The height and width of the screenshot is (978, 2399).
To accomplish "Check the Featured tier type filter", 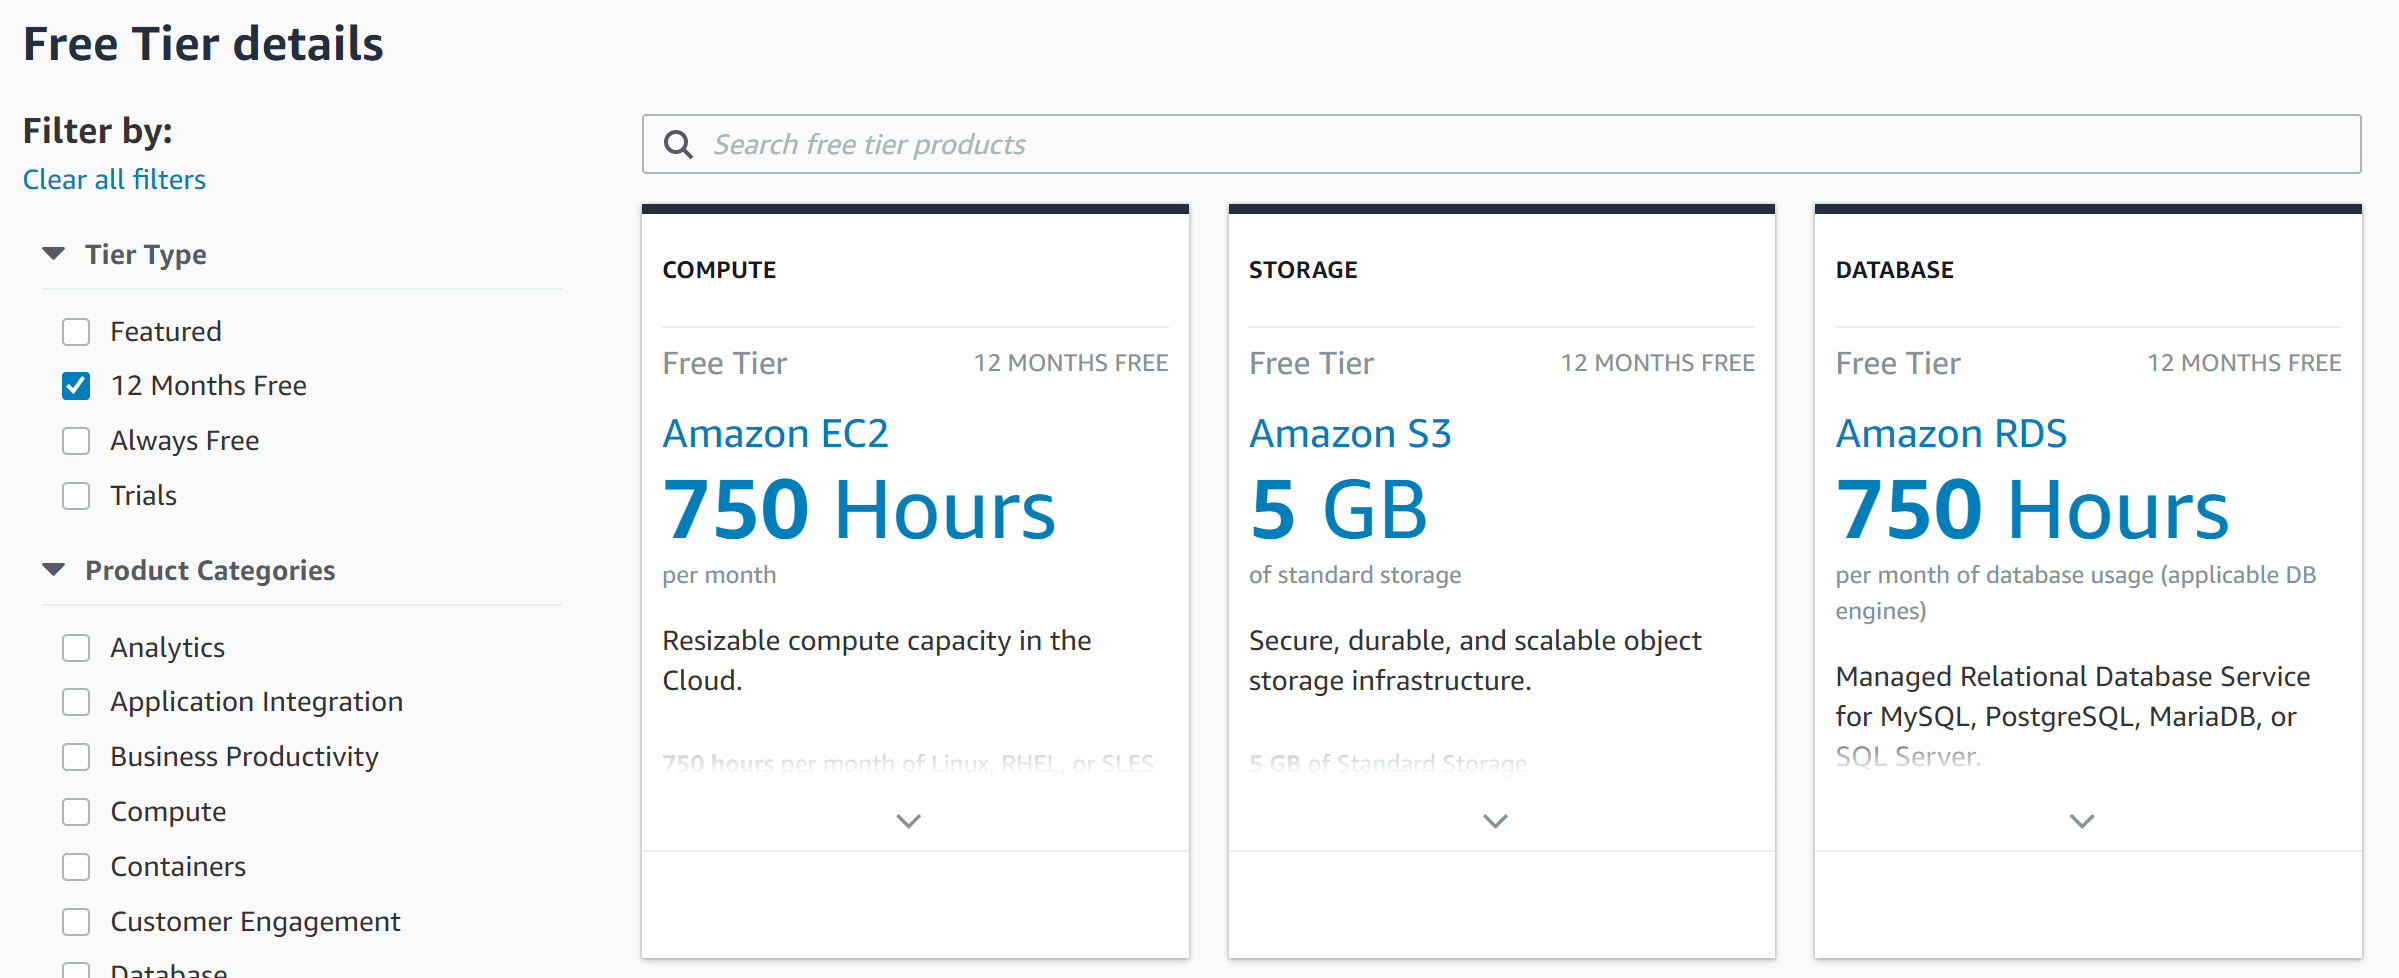I will pos(76,331).
